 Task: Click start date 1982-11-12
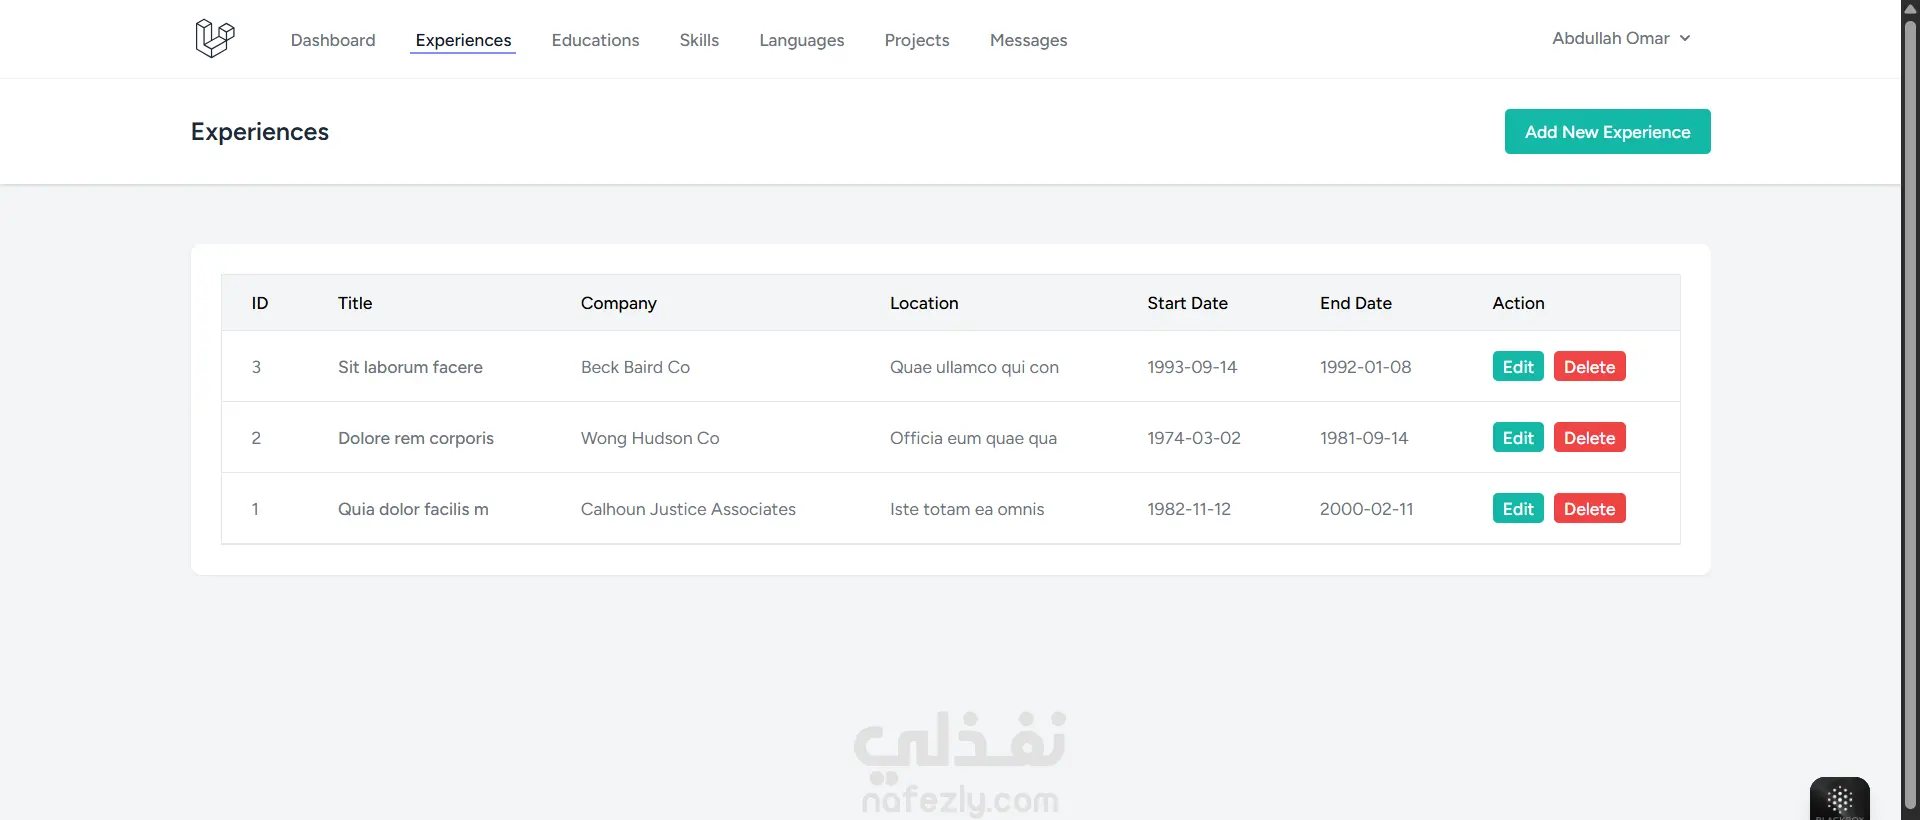(x=1189, y=509)
